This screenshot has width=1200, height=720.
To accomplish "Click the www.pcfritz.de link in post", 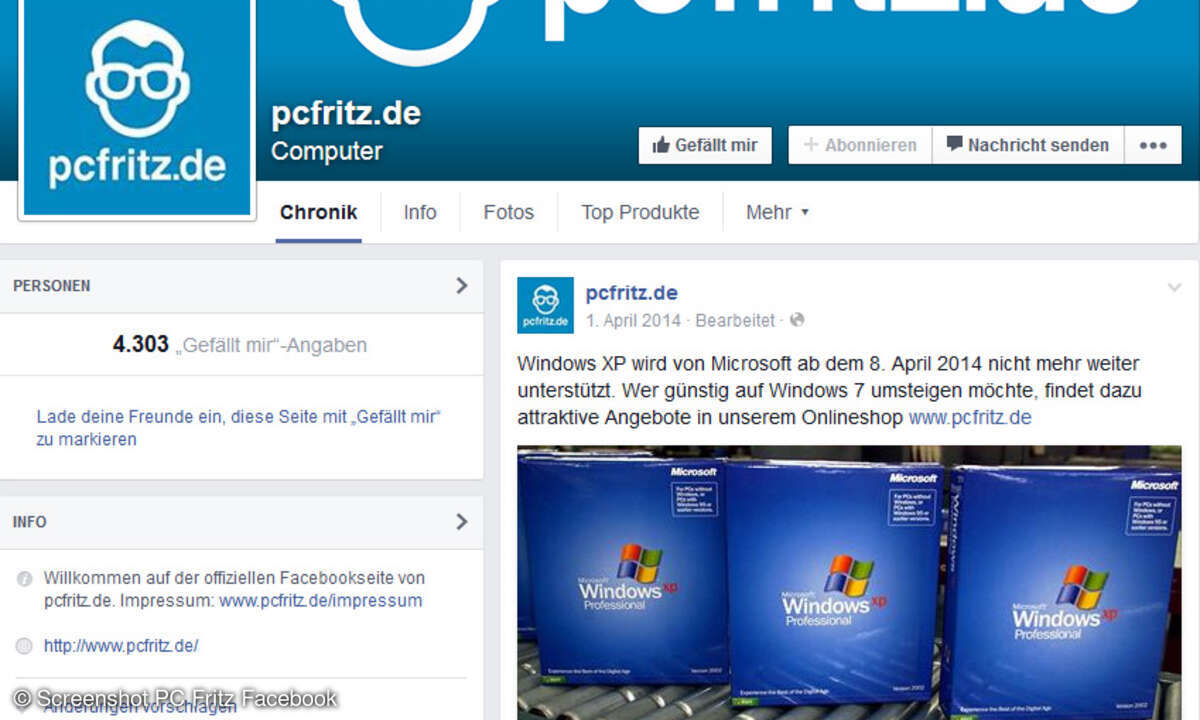I will coord(970,417).
